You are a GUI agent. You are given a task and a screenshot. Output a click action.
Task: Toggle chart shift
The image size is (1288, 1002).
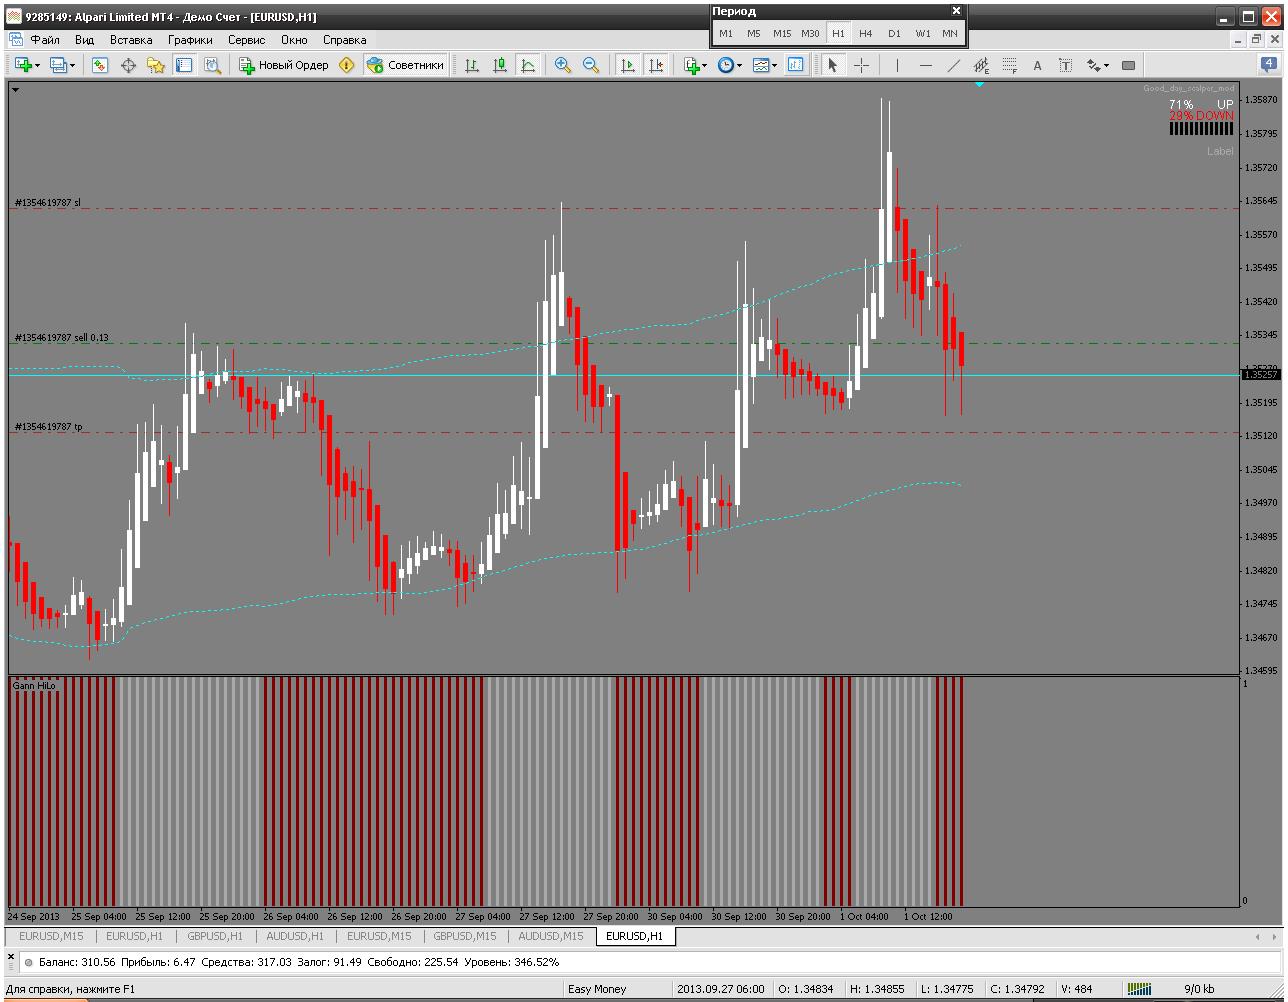pos(656,65)
